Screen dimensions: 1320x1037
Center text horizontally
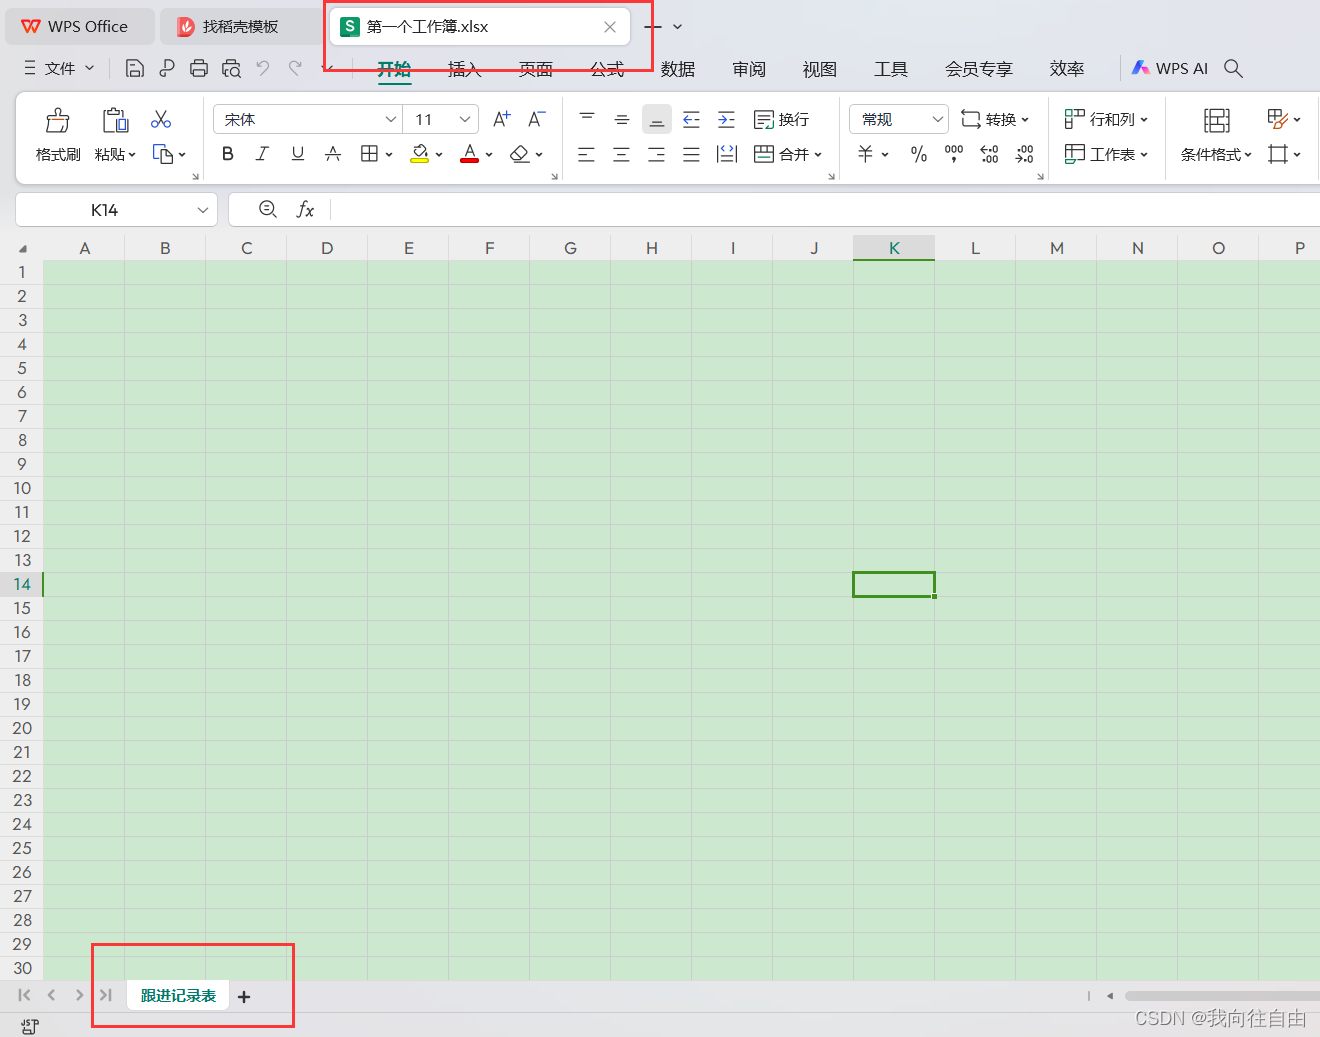pyautogui.click(x=621, y=154)
